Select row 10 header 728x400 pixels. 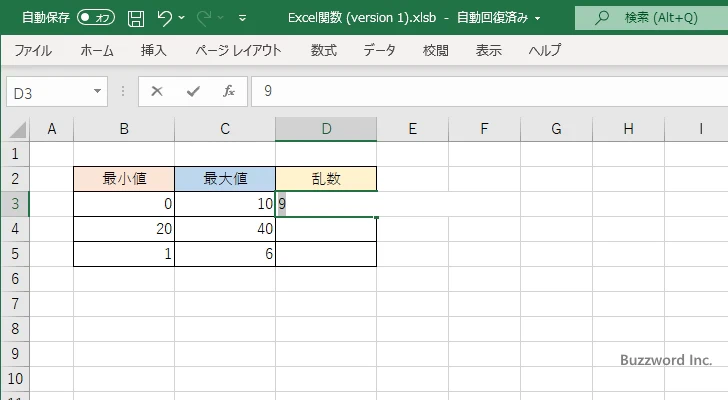tap(15, 379)
